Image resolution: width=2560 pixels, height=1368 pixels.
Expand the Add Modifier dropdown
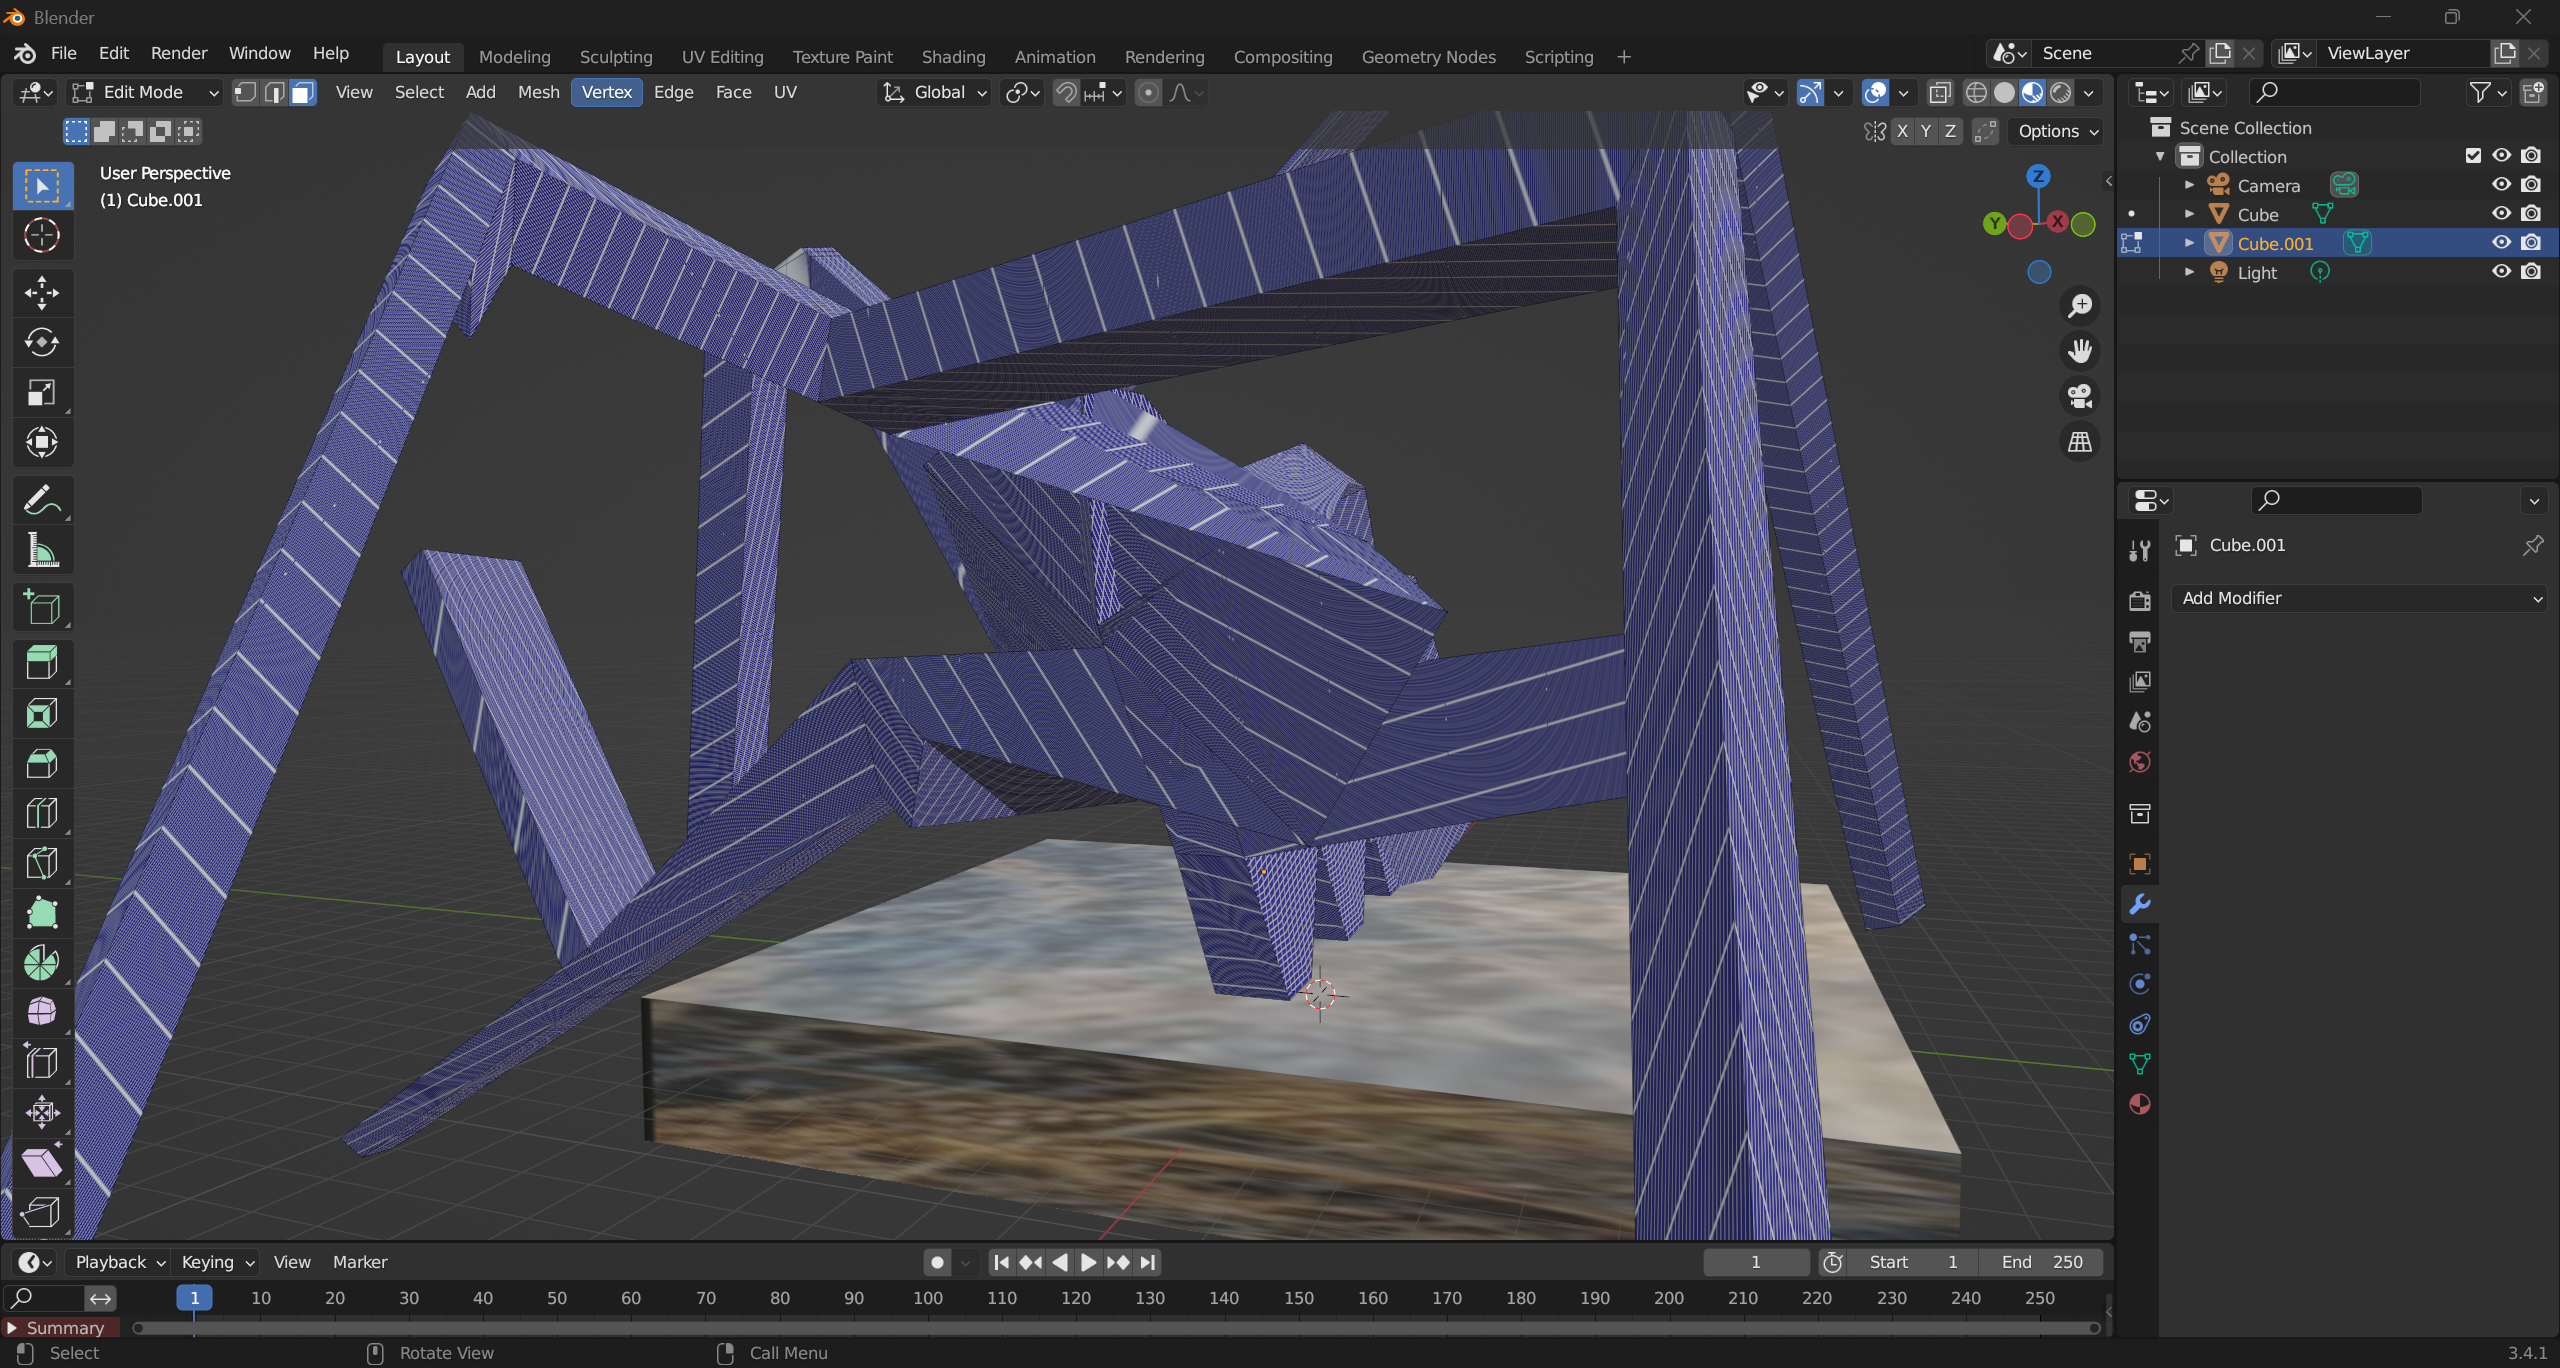click(2360, 598)
